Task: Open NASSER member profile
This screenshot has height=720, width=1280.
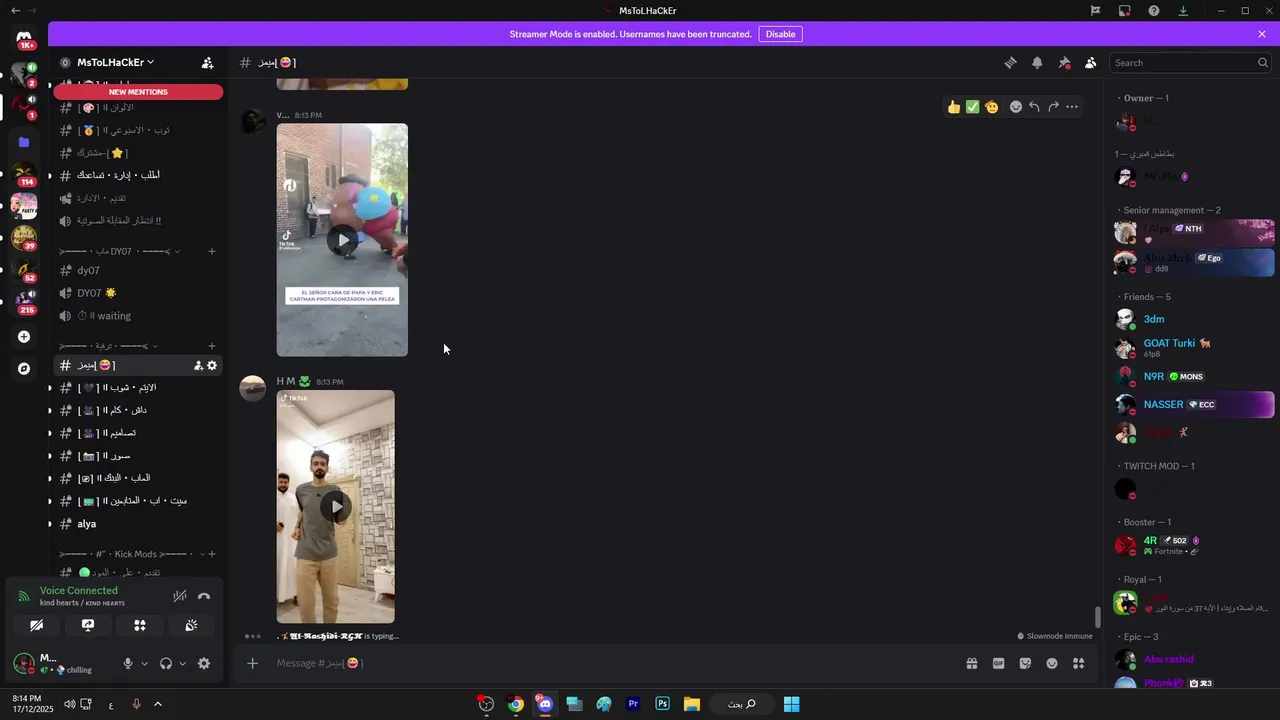Action: 1194,404
